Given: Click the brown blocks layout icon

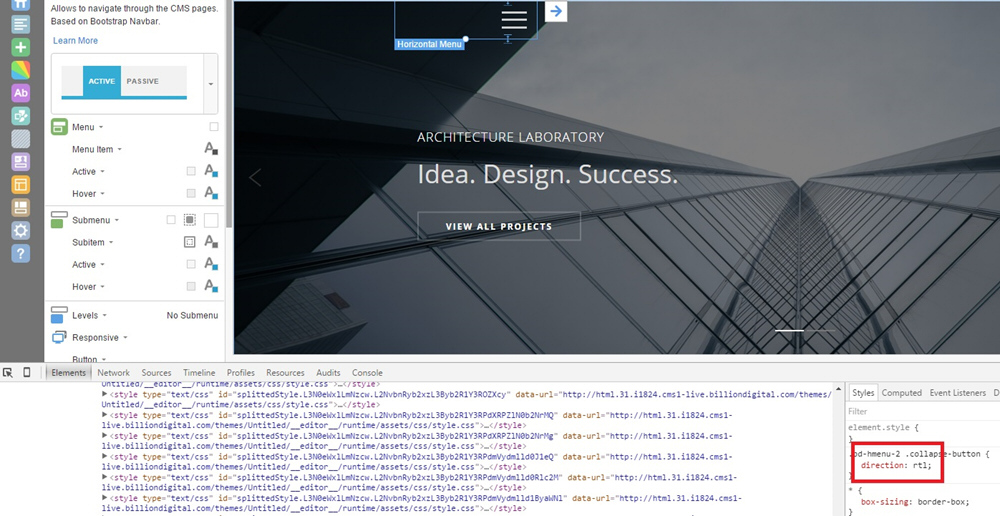Looking at the screenshot, I should 20,208.
